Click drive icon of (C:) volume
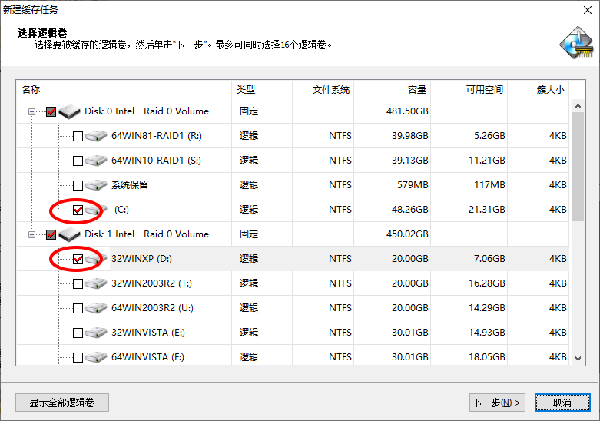 tap(96, 210)
